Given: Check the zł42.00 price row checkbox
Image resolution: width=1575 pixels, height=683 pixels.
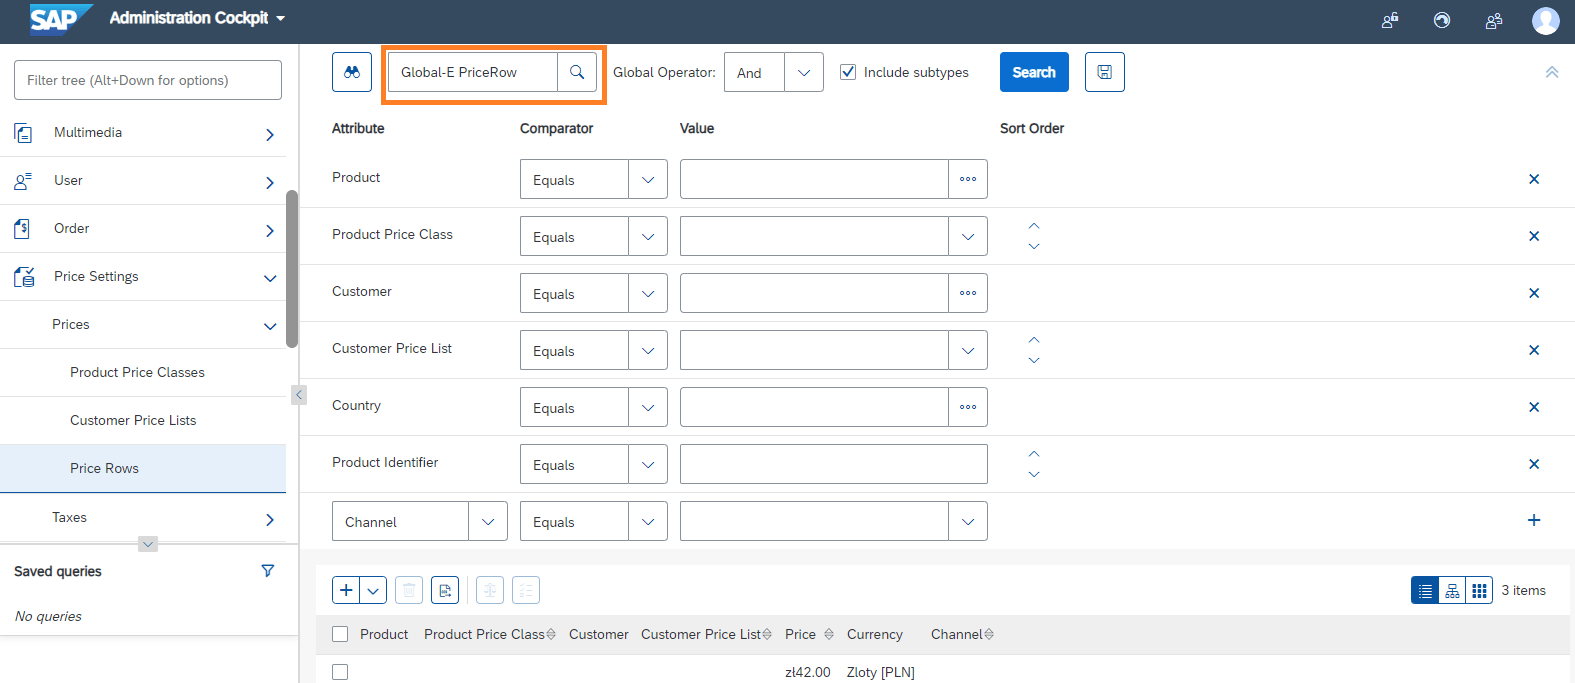Looking at the screenshot, I should (x=340, y=672).
